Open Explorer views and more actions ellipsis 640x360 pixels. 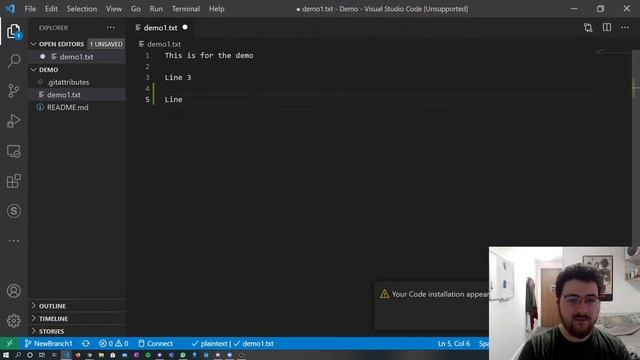point(111,28)
